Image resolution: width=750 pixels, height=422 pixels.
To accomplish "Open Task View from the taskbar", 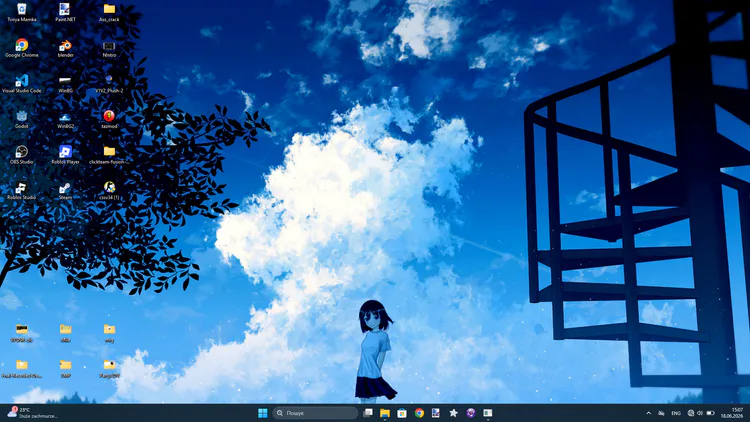I will coord(368,413).
